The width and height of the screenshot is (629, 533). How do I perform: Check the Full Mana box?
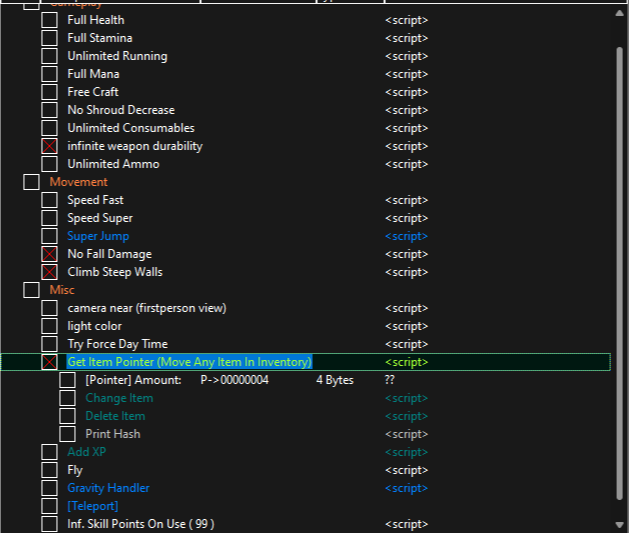[x=49, y=74]
